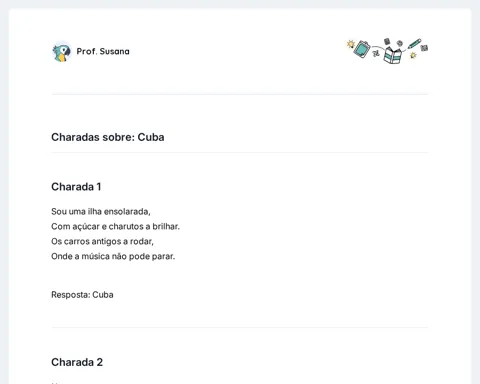Click the gray round shape above the book

point(400,43)
